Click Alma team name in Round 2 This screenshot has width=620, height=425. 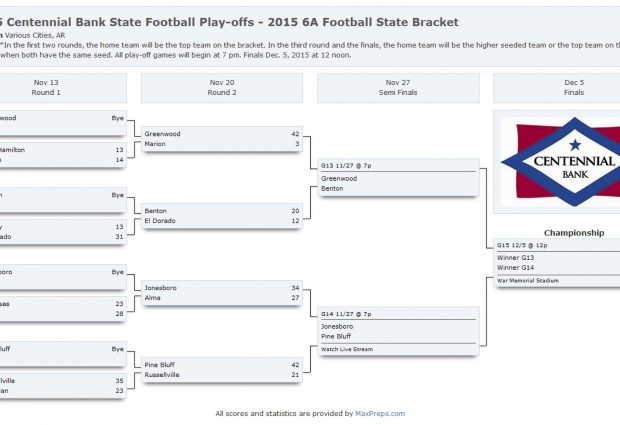point(152,298)
